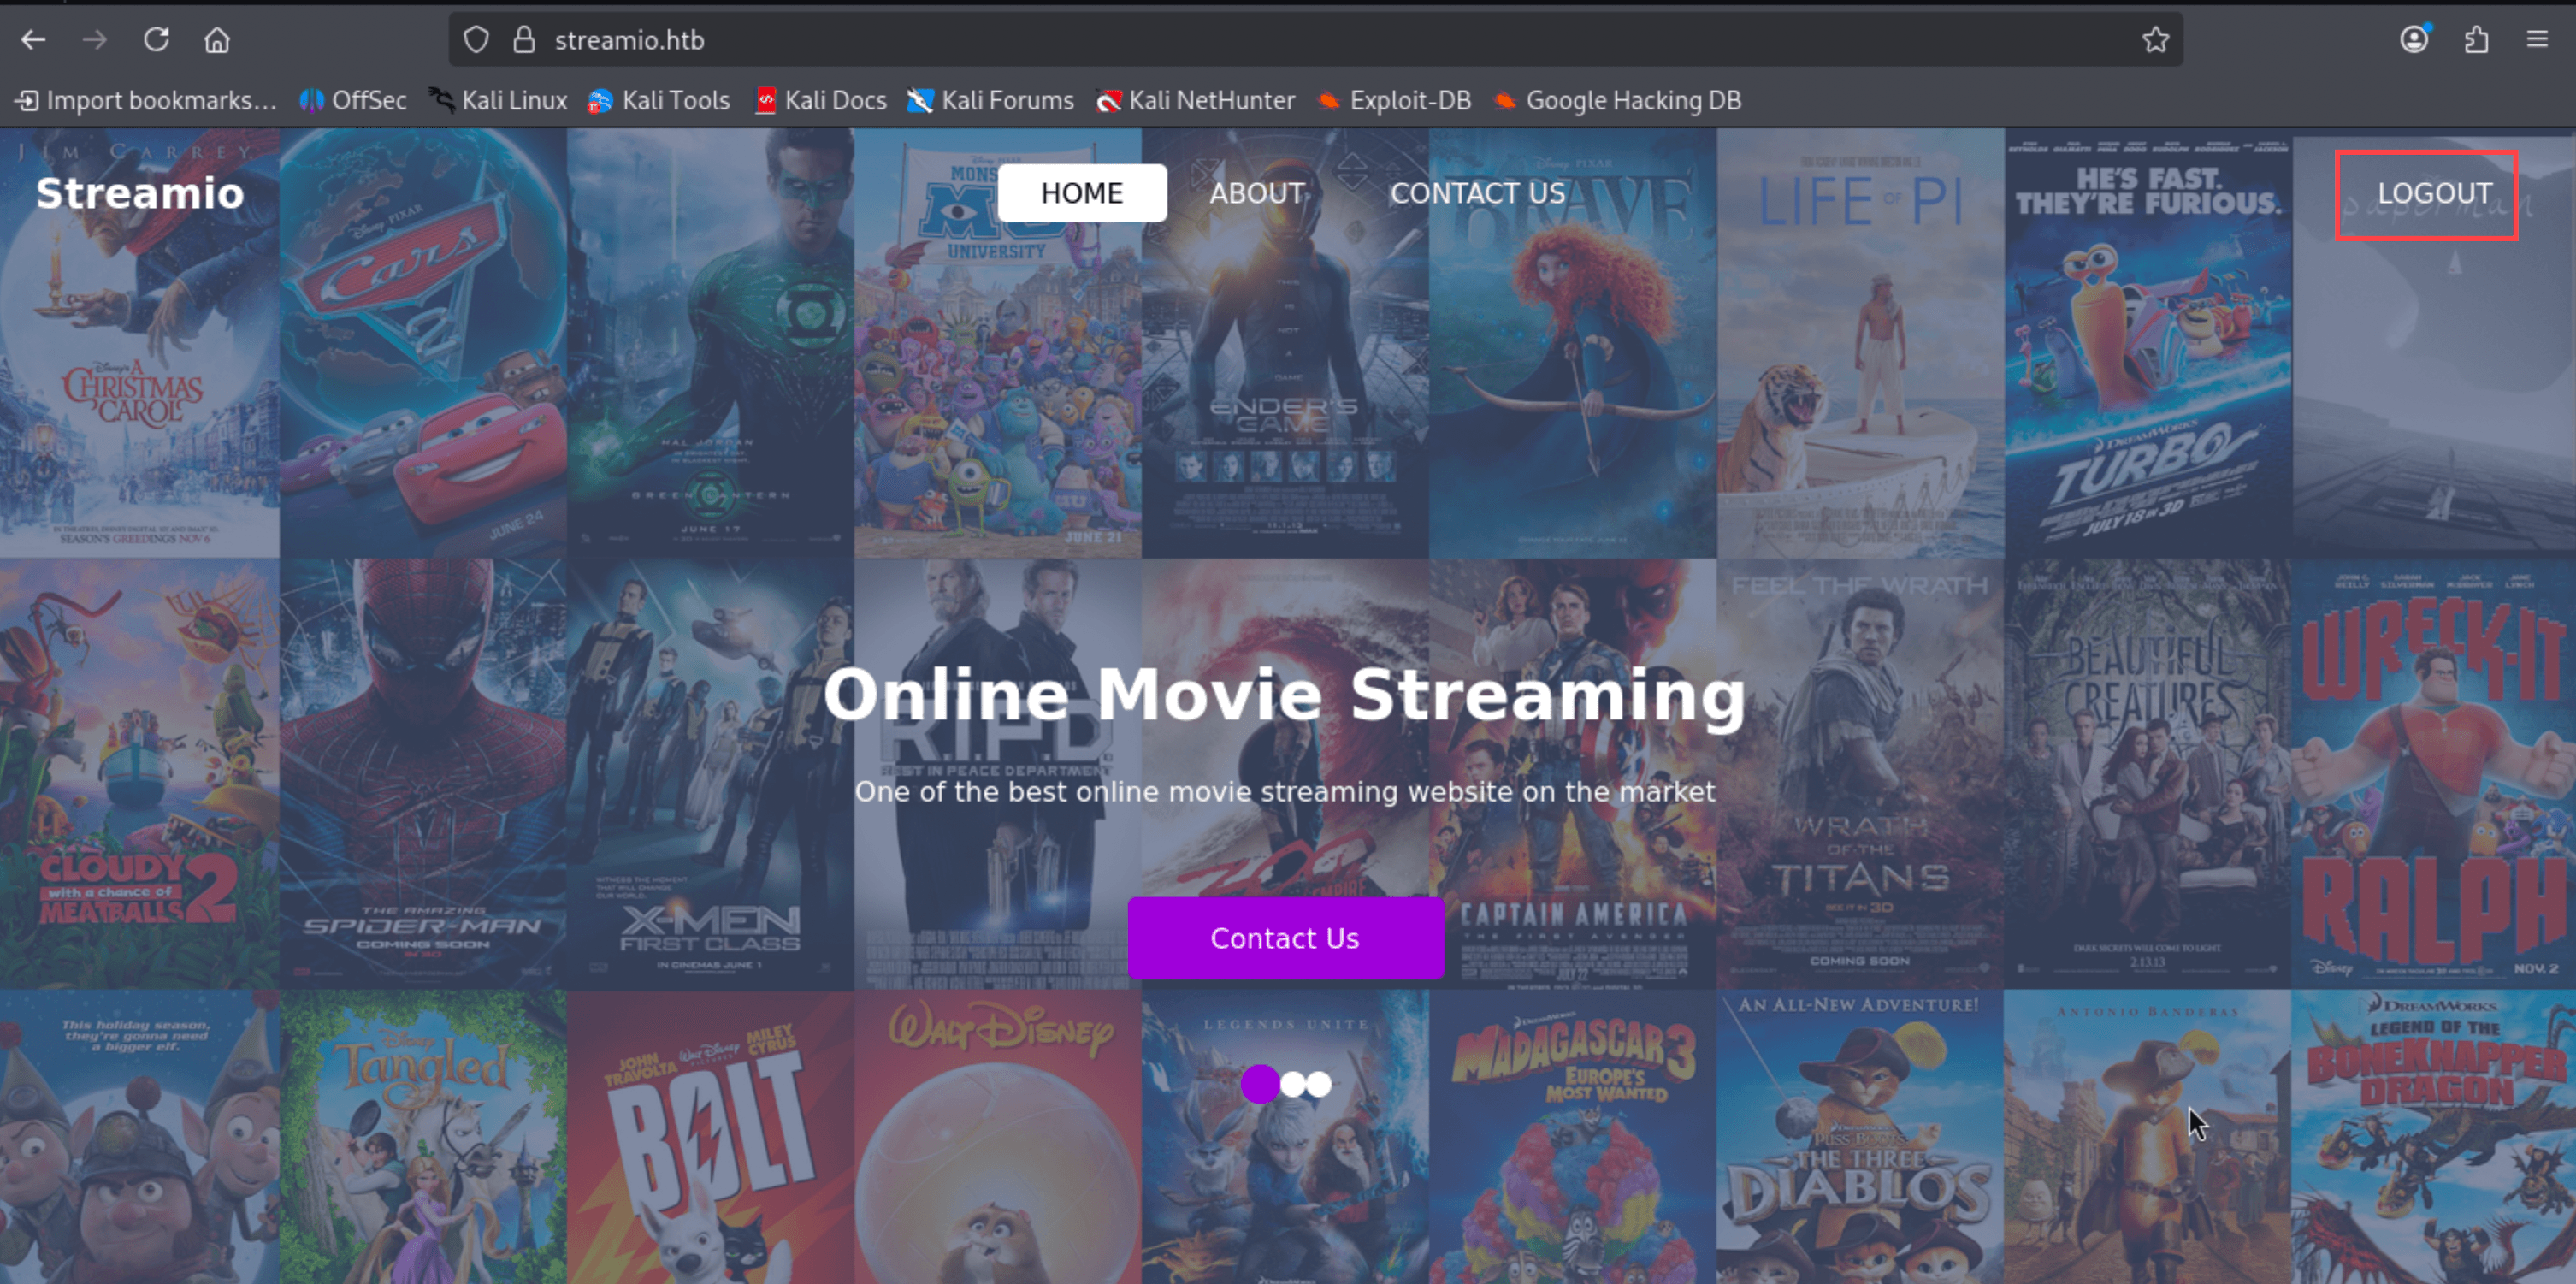Open the application hamburger menu
Screen dimensions: 2576x1284
[2537, 40]
